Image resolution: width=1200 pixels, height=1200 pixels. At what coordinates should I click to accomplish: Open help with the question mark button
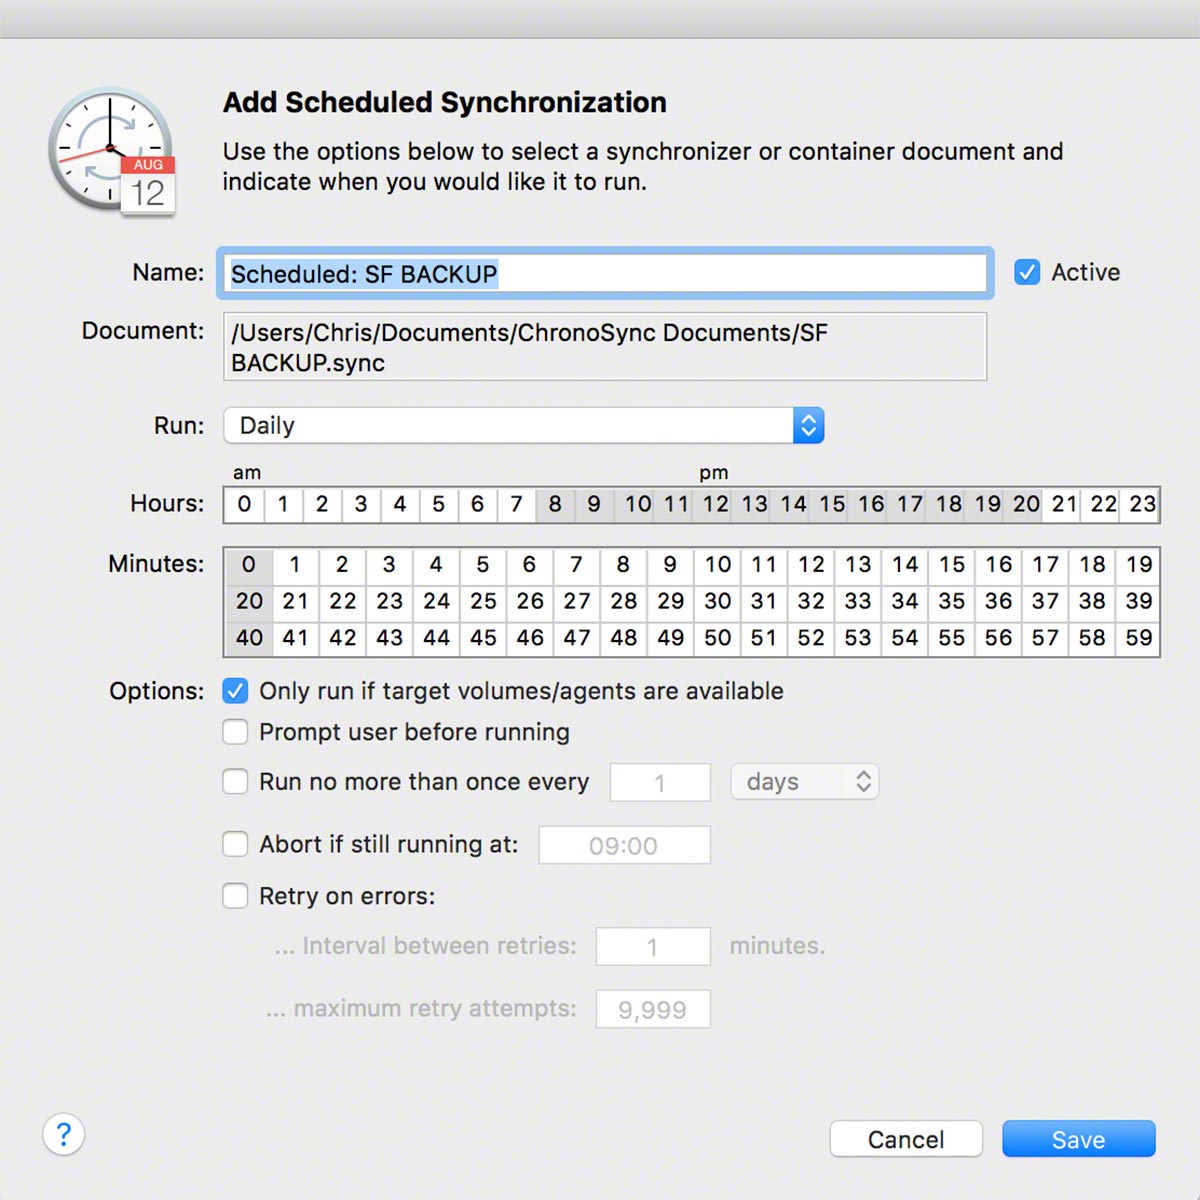click(63, 1134)
